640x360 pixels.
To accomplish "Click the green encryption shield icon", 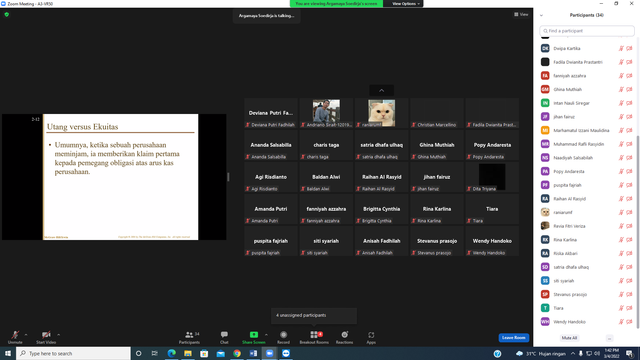I will click(7, 14).
